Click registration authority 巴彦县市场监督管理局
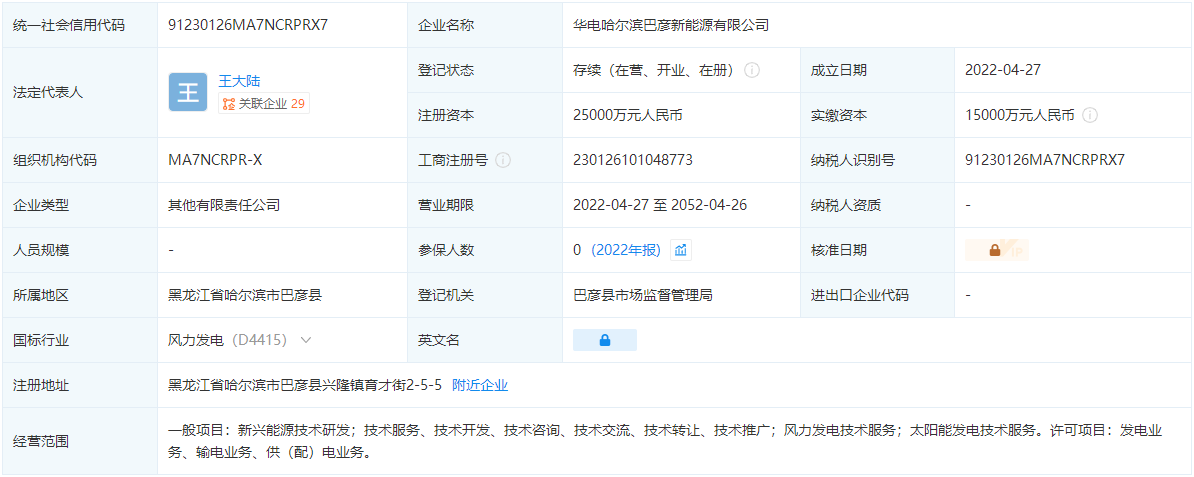Viewport: 1194px width, 477px height. (x=642, y=295)
